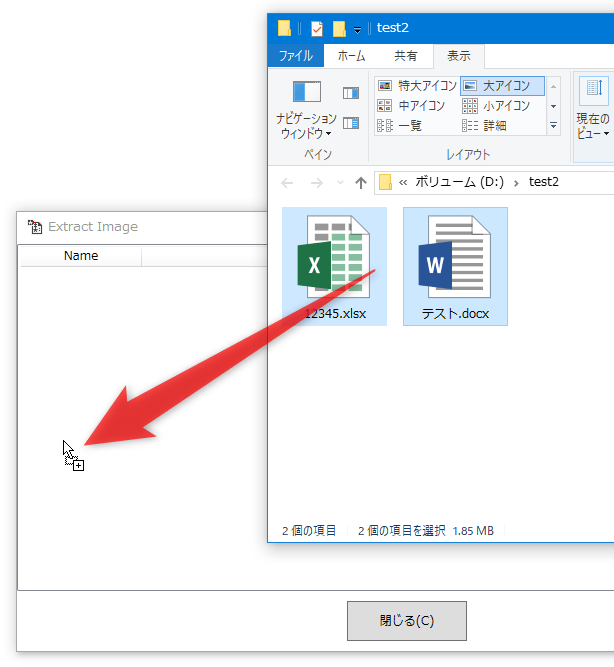Click the Up one level arrow
Viewport: 614px width, 667px height.
361,183
